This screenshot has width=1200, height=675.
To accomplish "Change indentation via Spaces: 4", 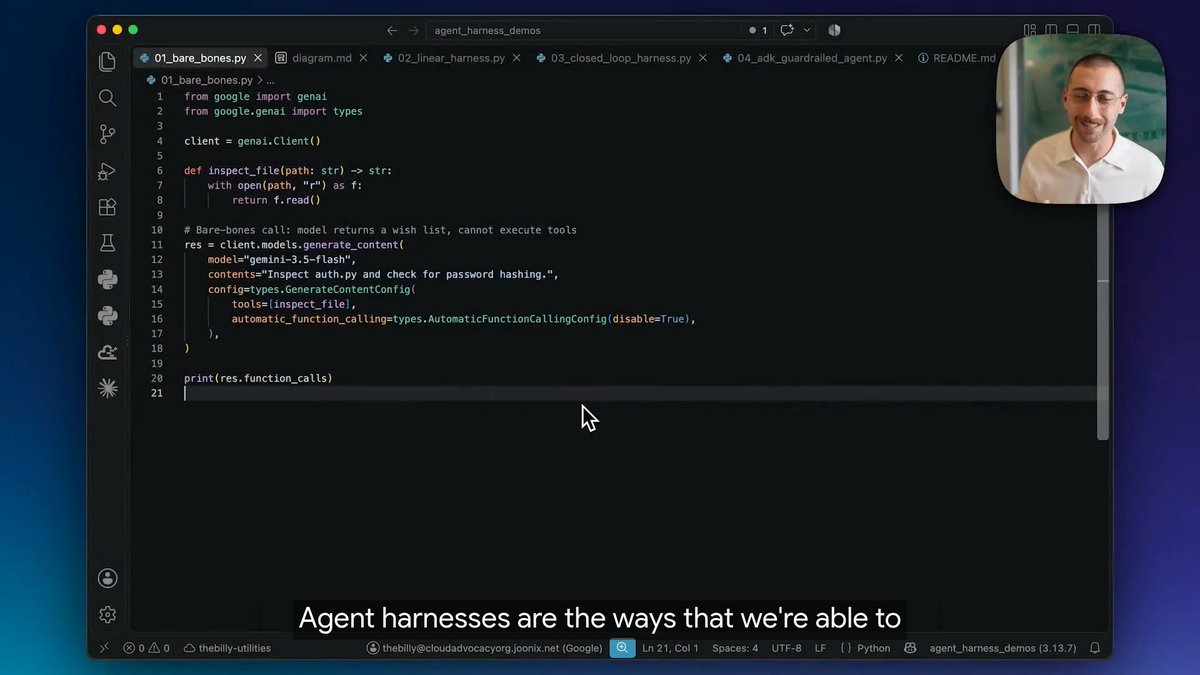I will 735,648.
